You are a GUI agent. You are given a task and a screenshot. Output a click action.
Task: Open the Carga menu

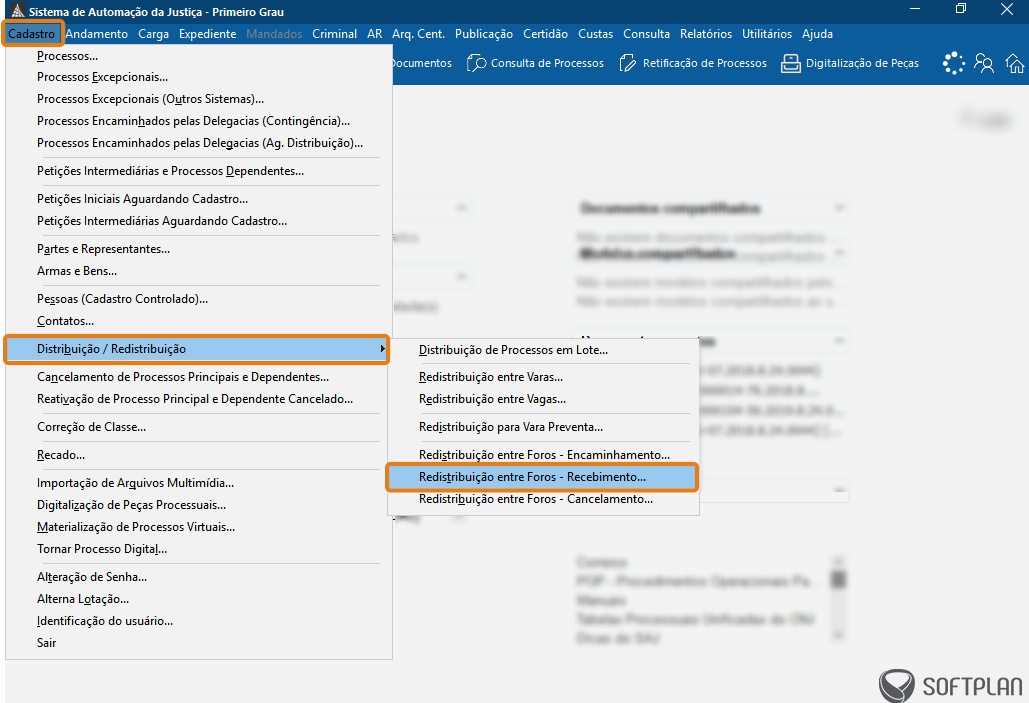click(x=154, y=33)
